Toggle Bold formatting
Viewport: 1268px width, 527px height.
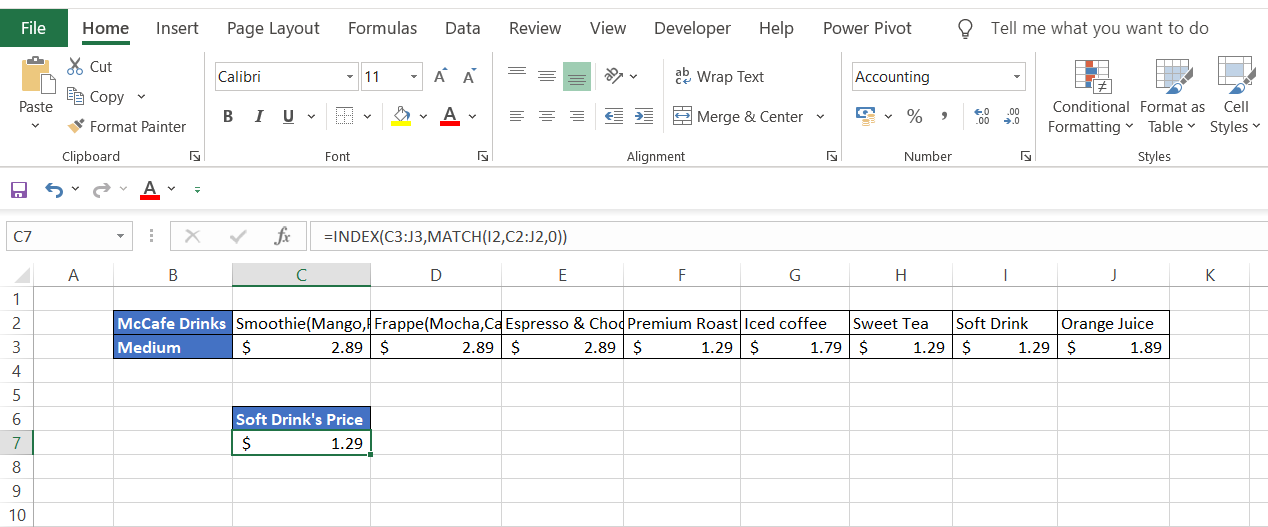(x=228, y=117)
